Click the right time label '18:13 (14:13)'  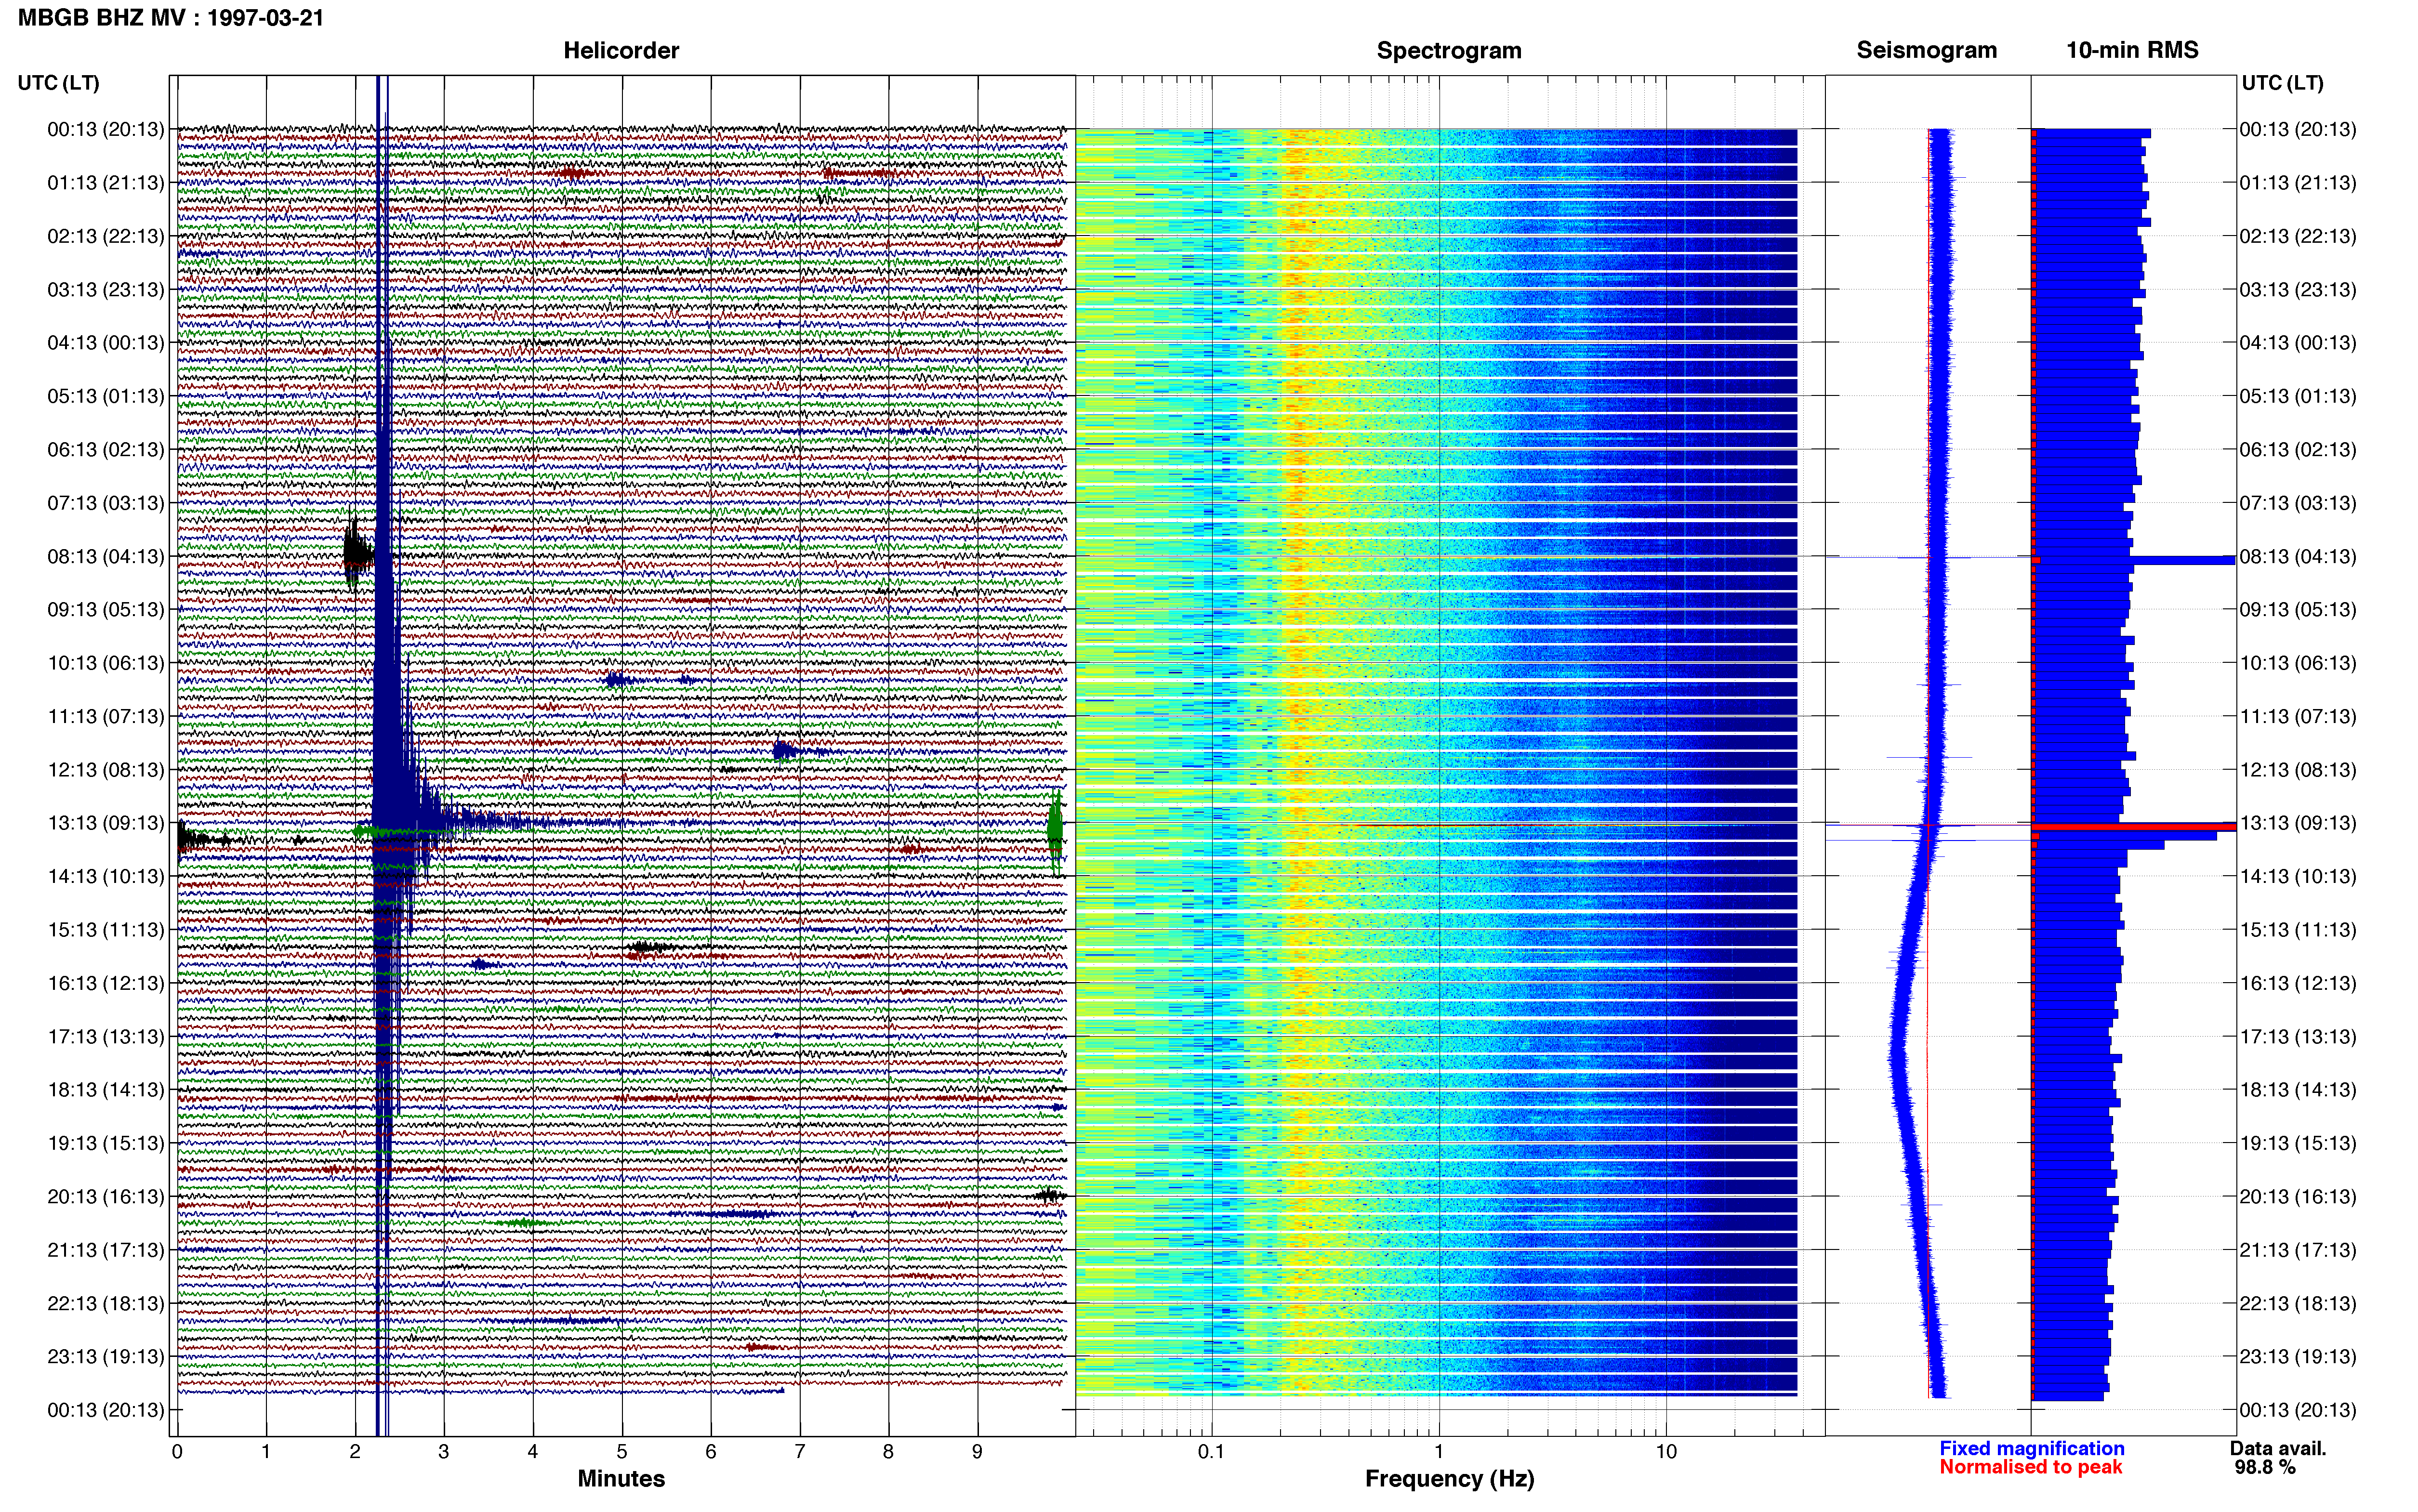(x=2298, y=1090)
